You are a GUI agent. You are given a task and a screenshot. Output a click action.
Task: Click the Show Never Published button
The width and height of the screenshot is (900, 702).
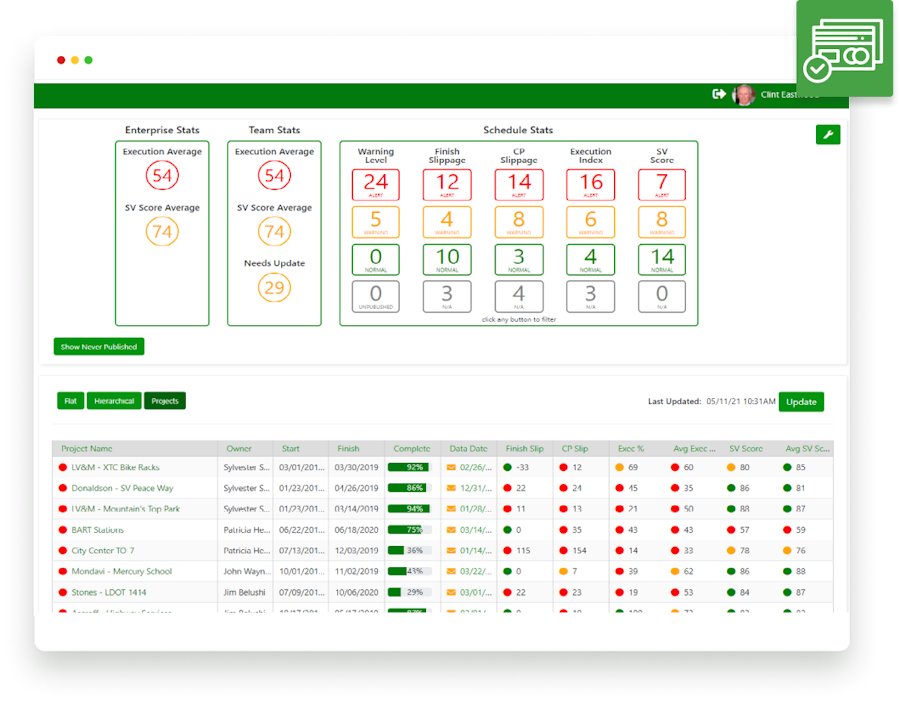(99, 347)
